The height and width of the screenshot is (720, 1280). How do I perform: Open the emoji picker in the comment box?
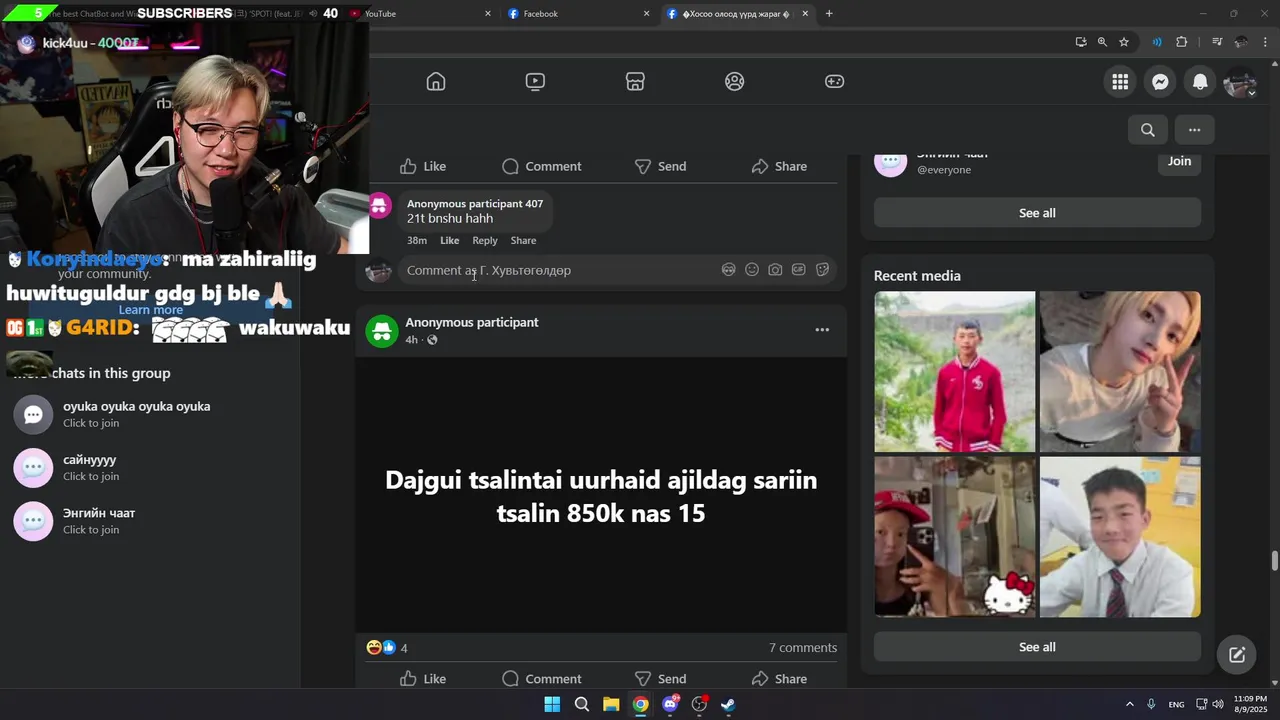[x=752, y=270]
